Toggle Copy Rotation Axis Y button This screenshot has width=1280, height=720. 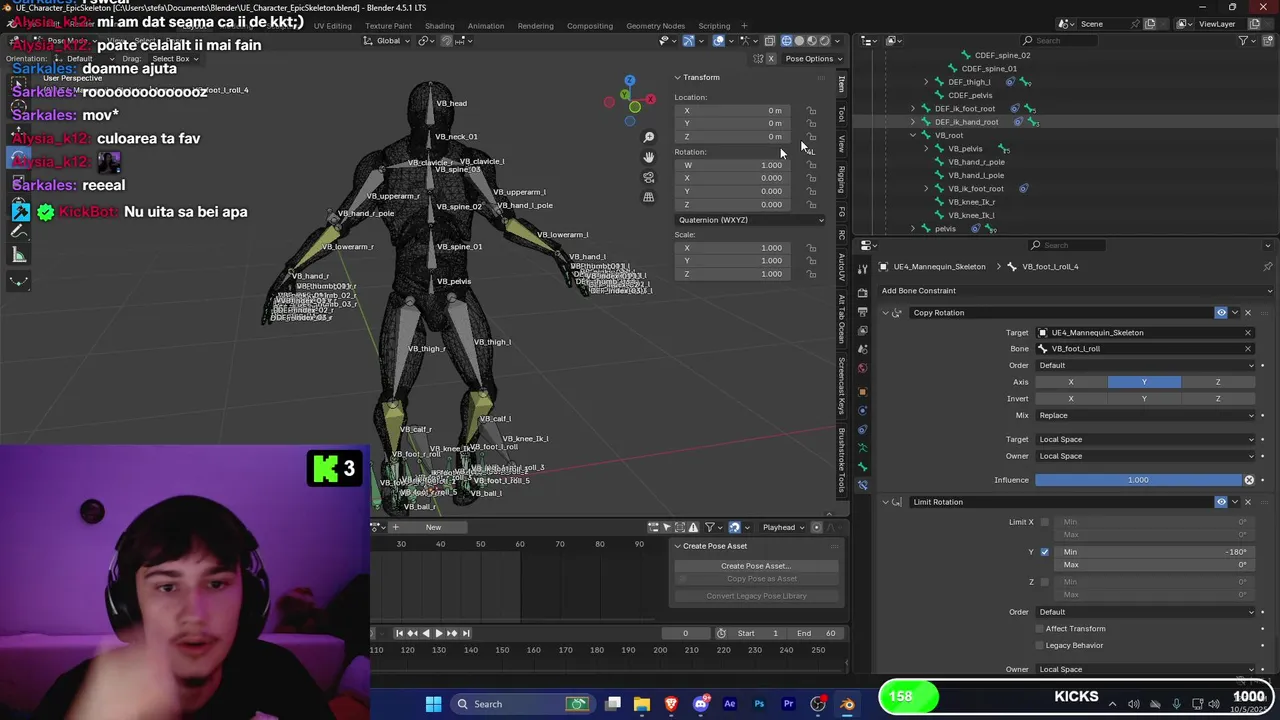1144,382
